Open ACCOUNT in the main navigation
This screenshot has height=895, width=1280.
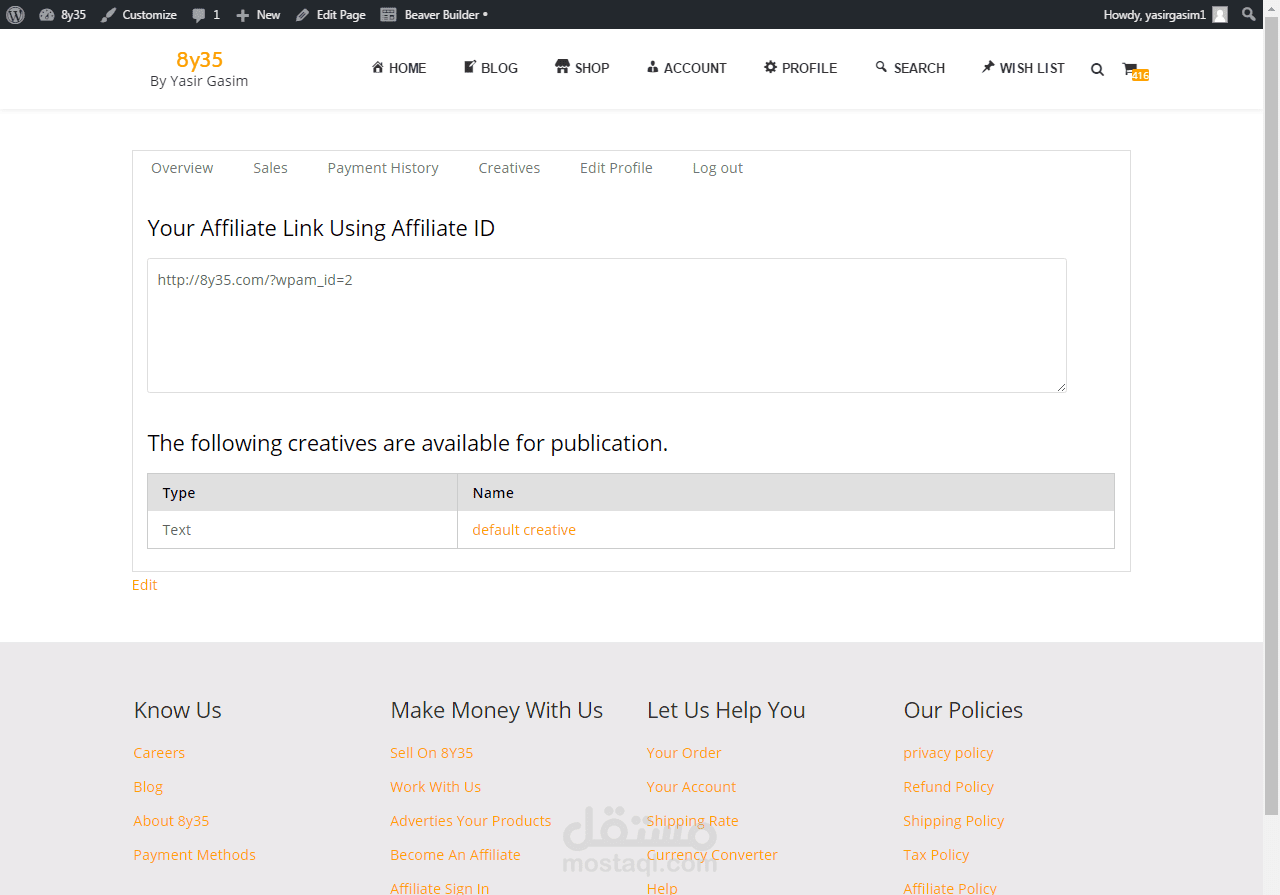coord(686,68)
